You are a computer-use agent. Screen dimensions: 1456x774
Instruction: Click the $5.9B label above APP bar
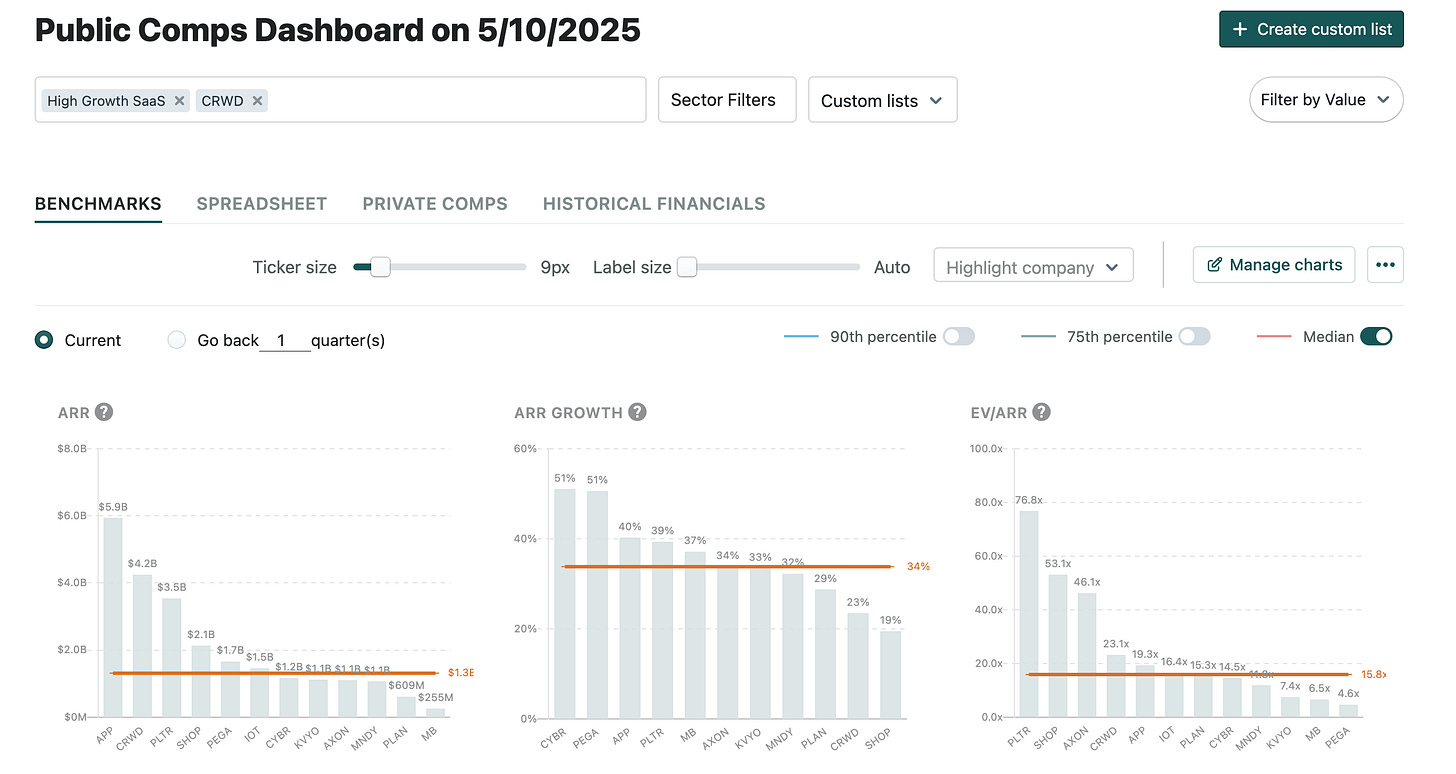[112, 508]
